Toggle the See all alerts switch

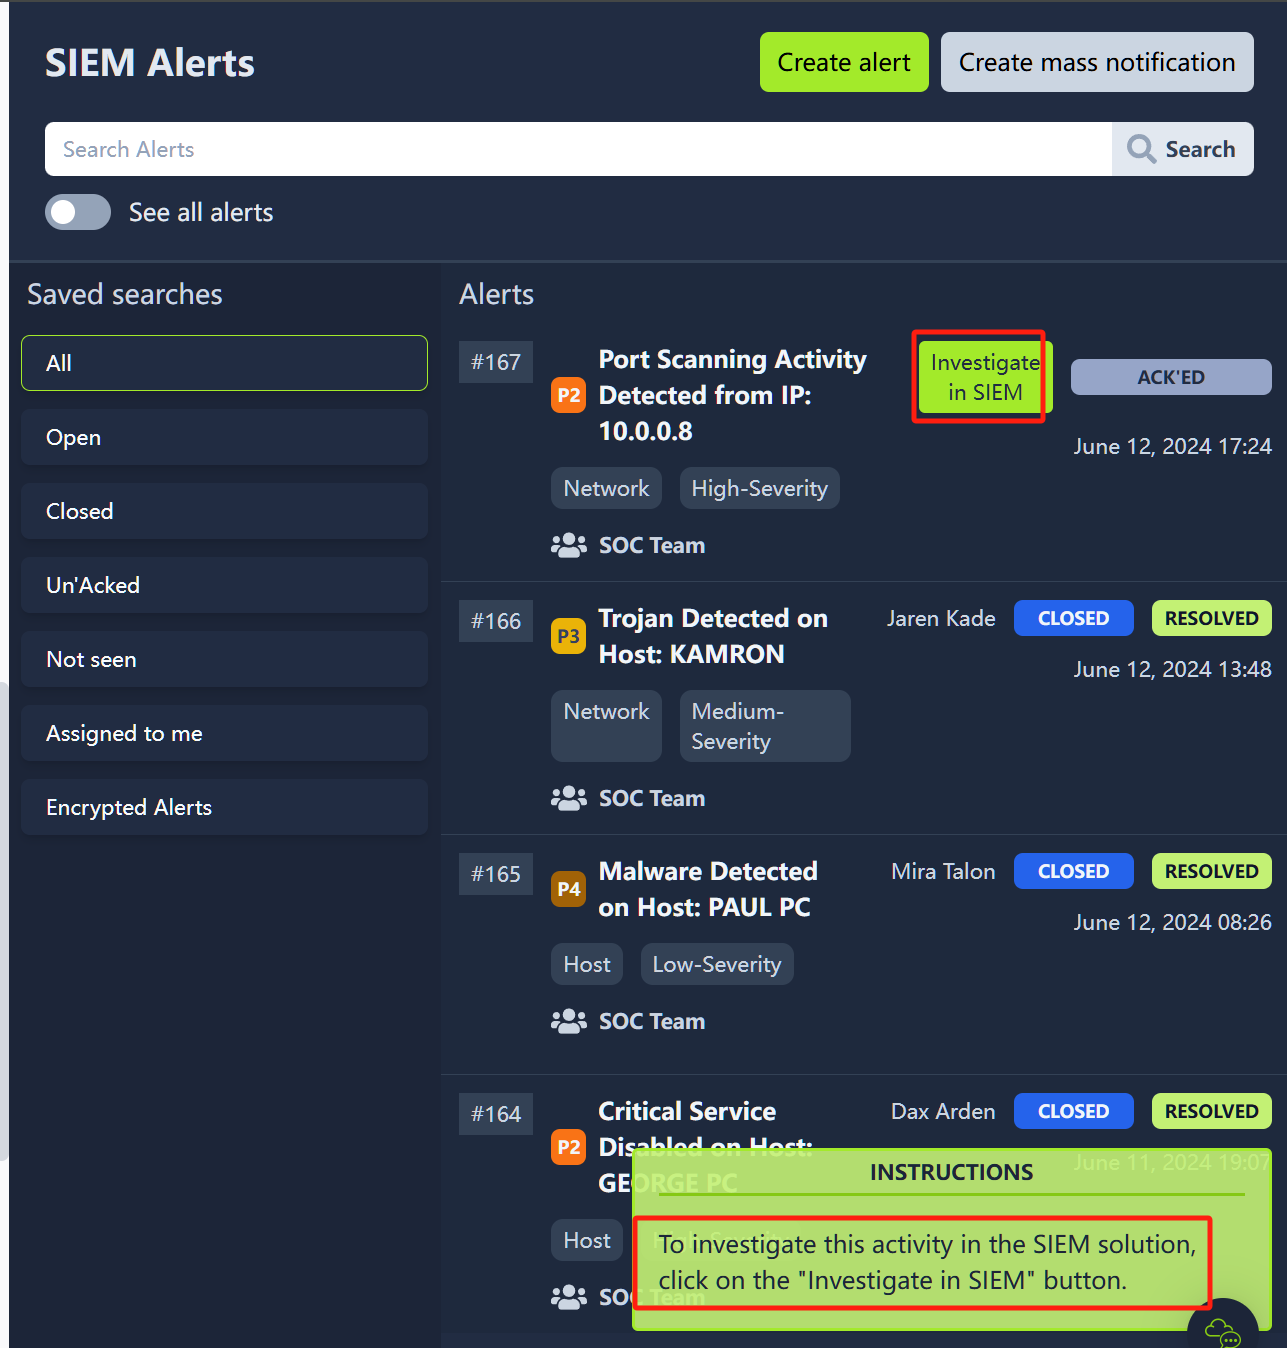[78, 212]
